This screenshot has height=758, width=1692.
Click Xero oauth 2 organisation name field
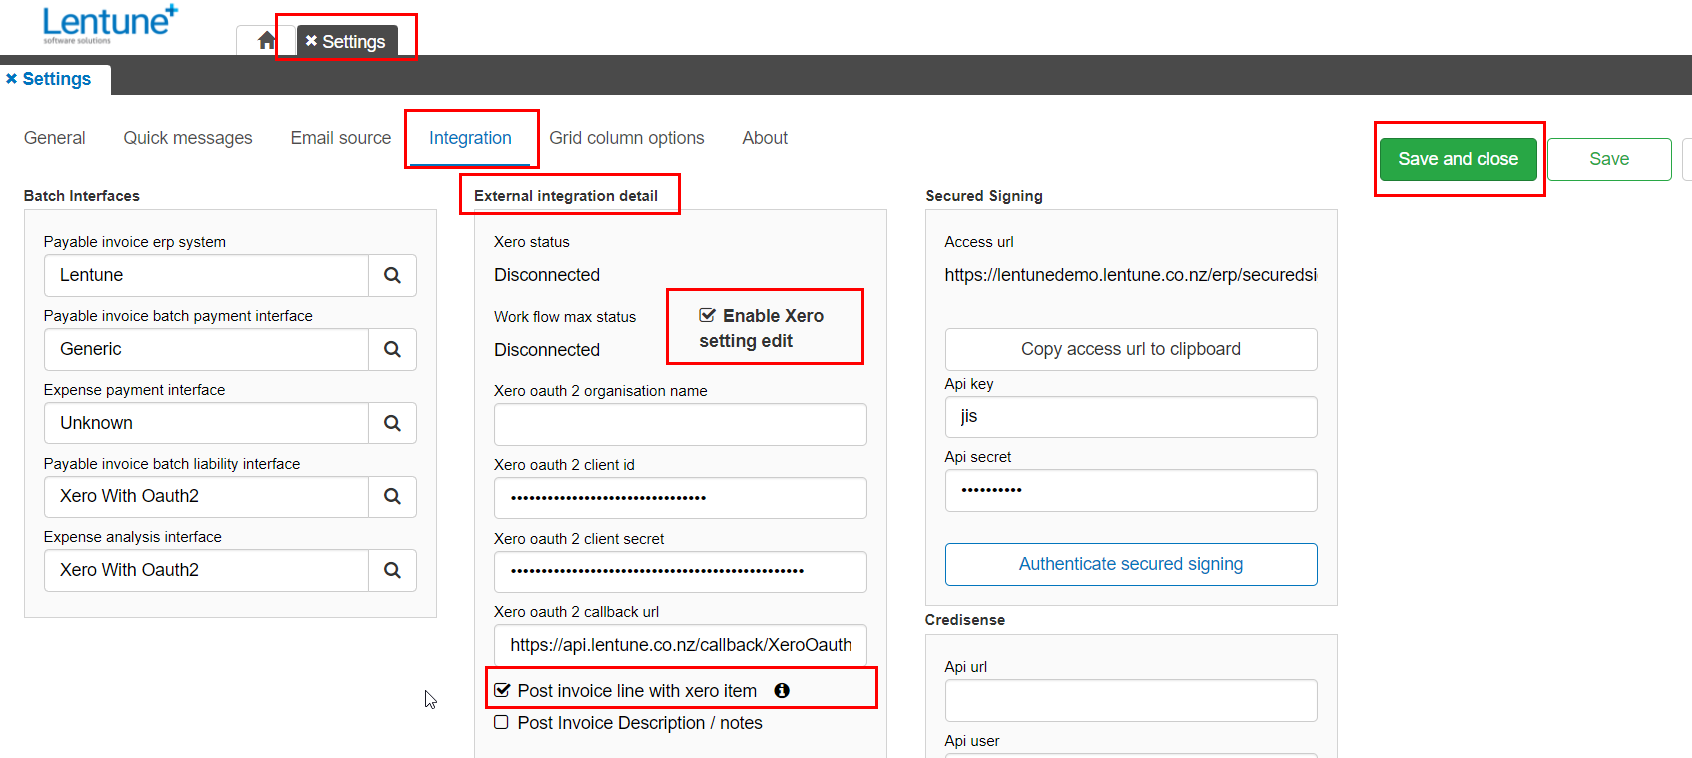[x=680, y=424]
